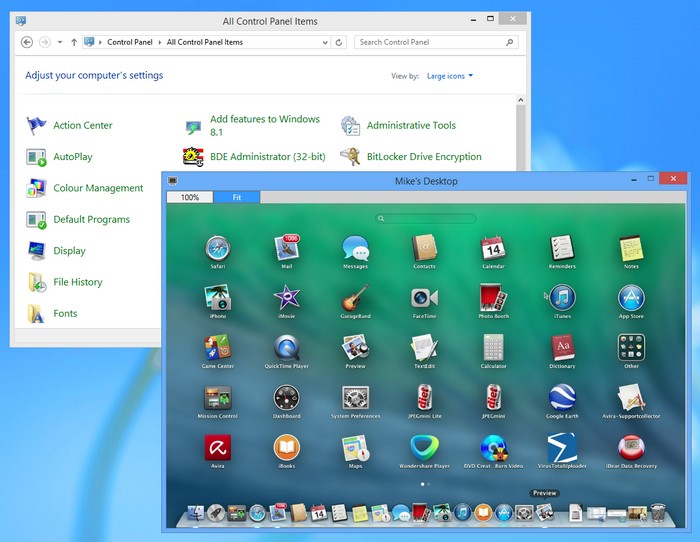Image resolution: width=700 pixels, height=542 pixels.
Task: Launch GarageBand guitar icon
Action: 355,298
